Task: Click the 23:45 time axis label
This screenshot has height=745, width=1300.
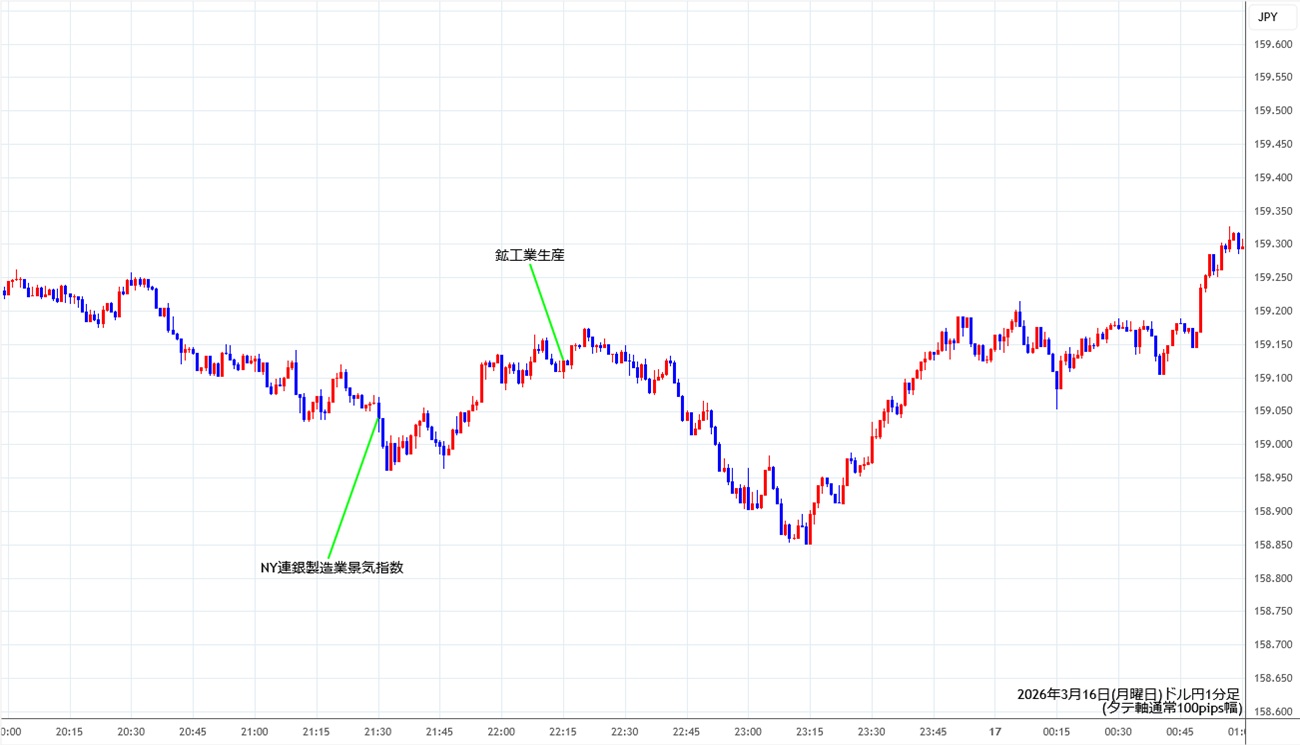Action: [933, 731]
